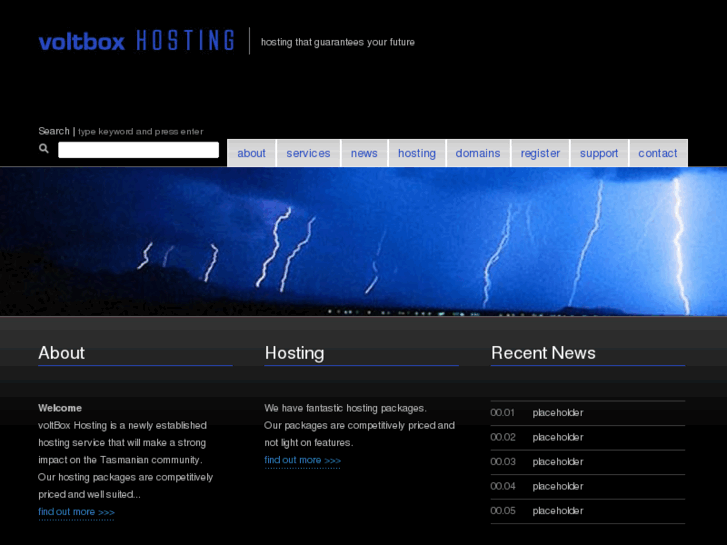Open news item 00.02 placeholder
The height and width of the screenshot is (545, 727).
point(558,437)
